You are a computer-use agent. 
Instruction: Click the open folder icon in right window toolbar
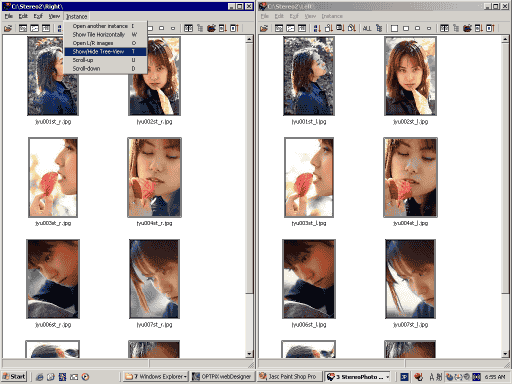(x=264, y=28)
